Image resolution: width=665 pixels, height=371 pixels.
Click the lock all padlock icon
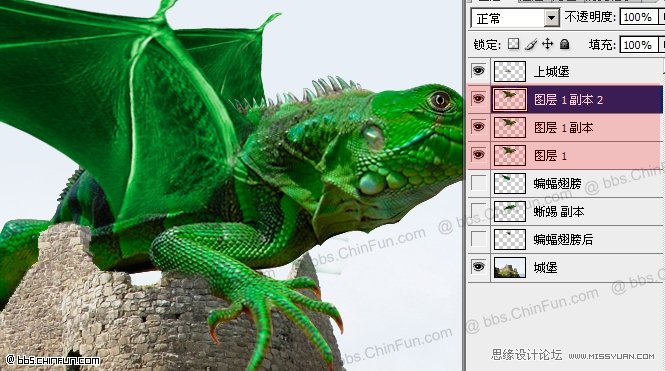(564, 44)
